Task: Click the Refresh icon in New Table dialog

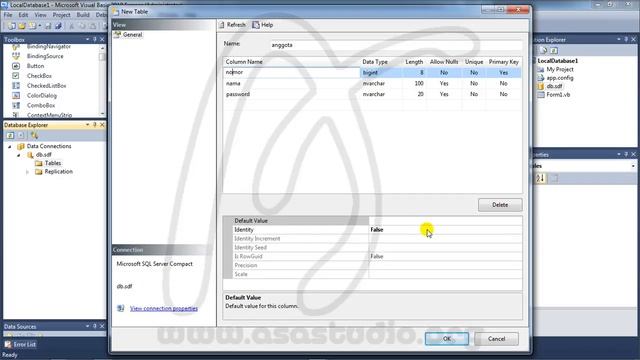Action: [222, 25]
